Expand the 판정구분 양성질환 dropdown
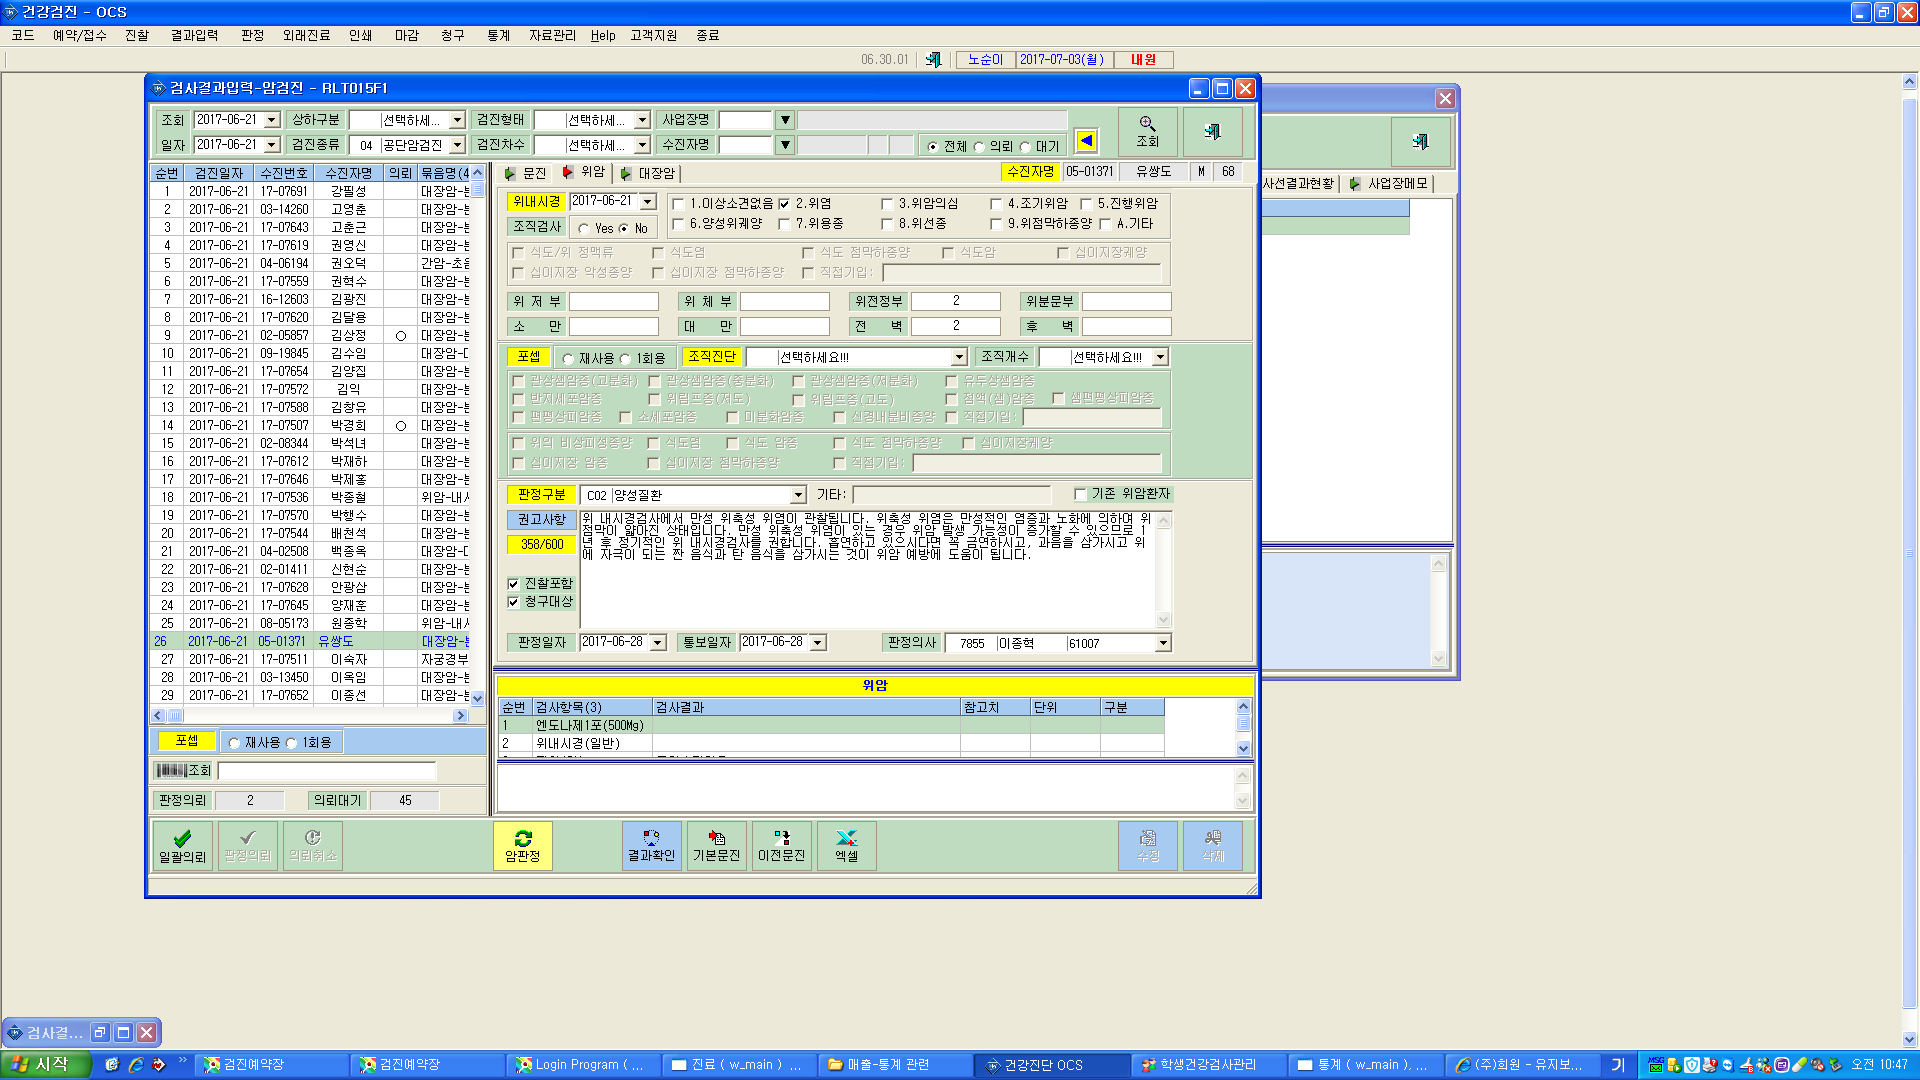The height and width of the screenshot is (1080, 1920). tap(798, 495)
